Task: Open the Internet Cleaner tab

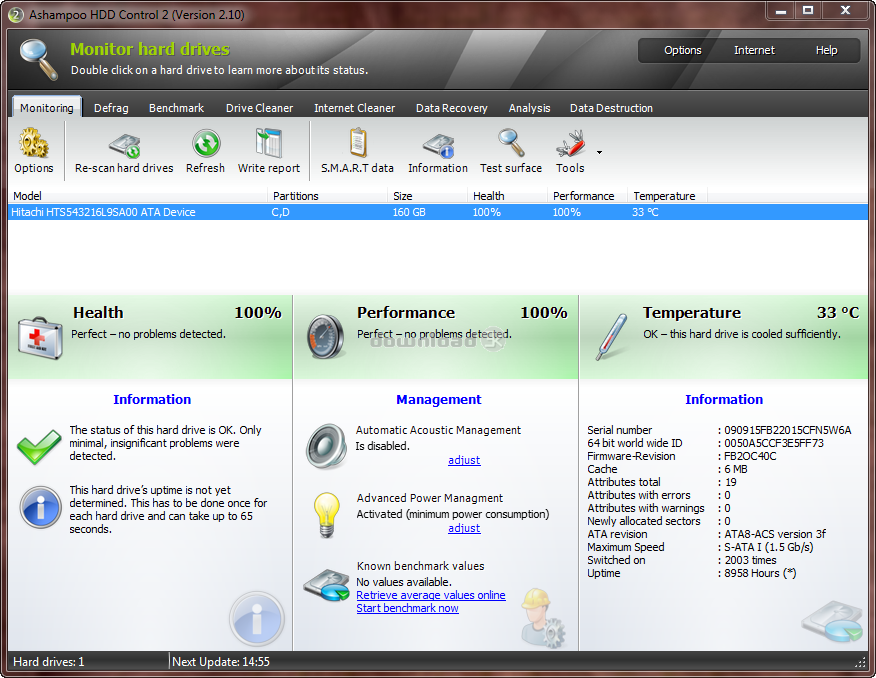Action: 354,108
